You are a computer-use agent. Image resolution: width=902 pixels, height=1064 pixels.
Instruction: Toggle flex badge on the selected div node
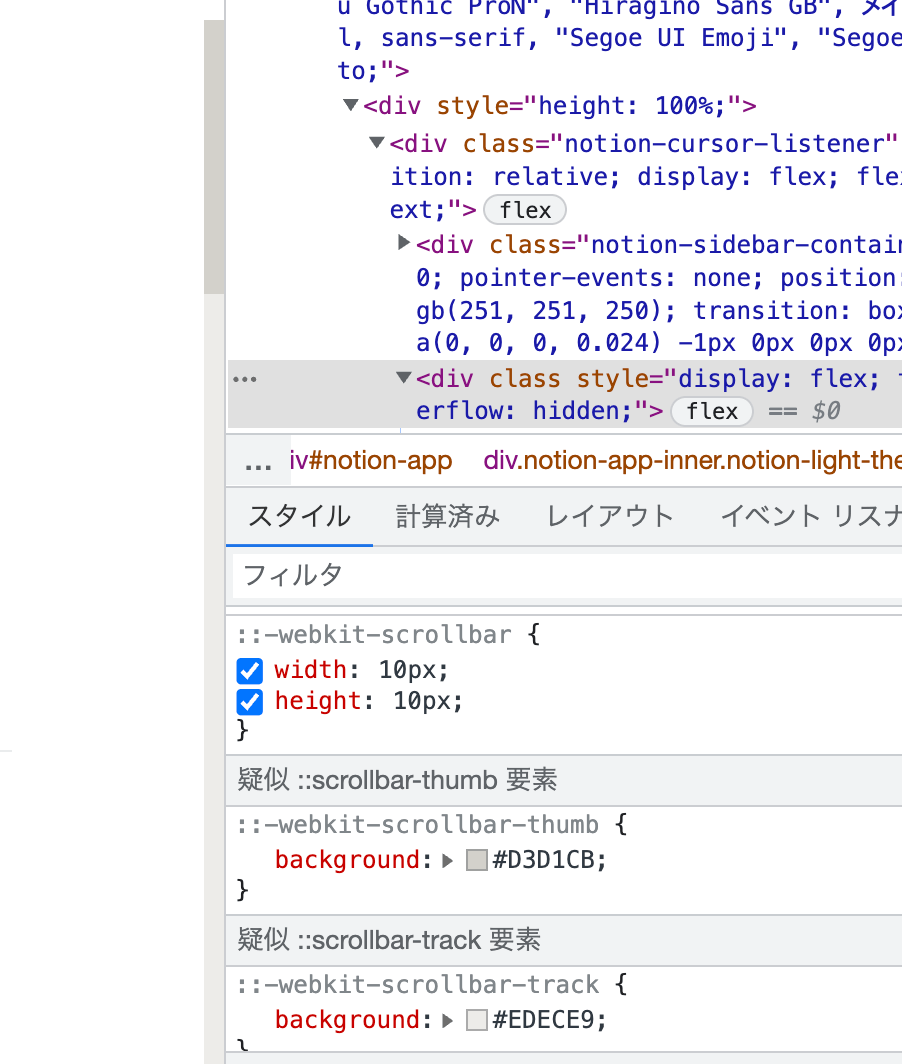[711, 411]
